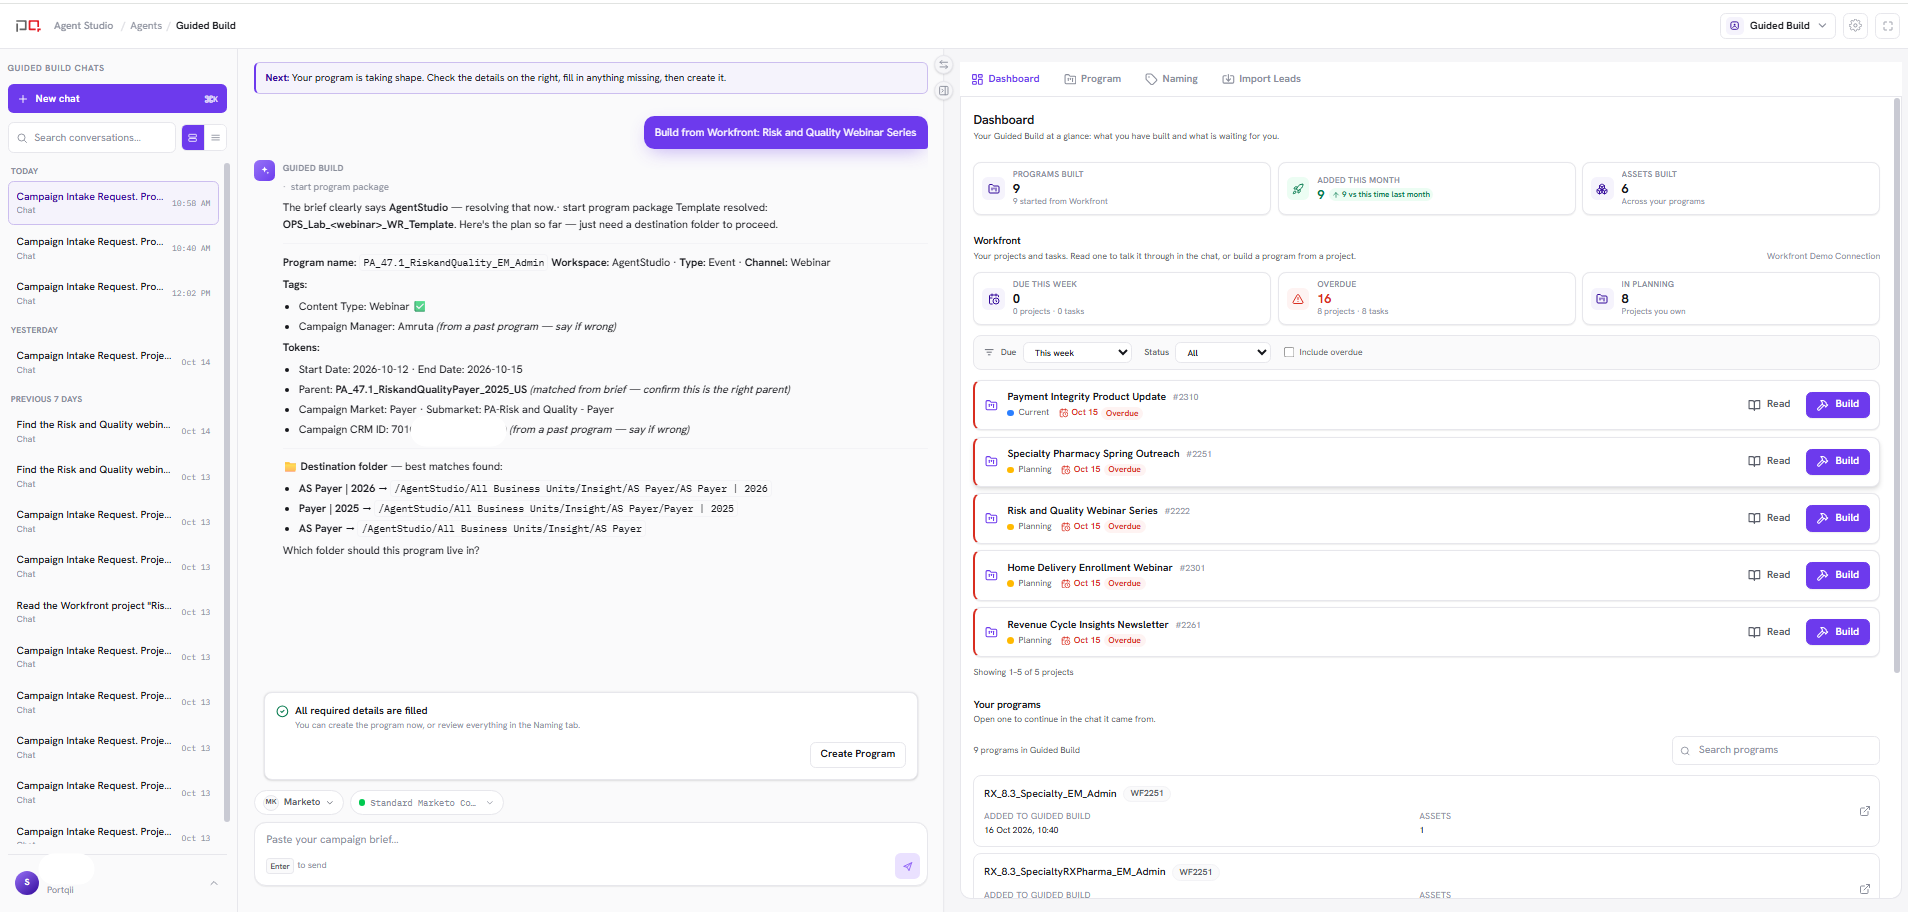Click the Added This Month rocket icon
1908x912 pixels.
[x=1298, y=188]
